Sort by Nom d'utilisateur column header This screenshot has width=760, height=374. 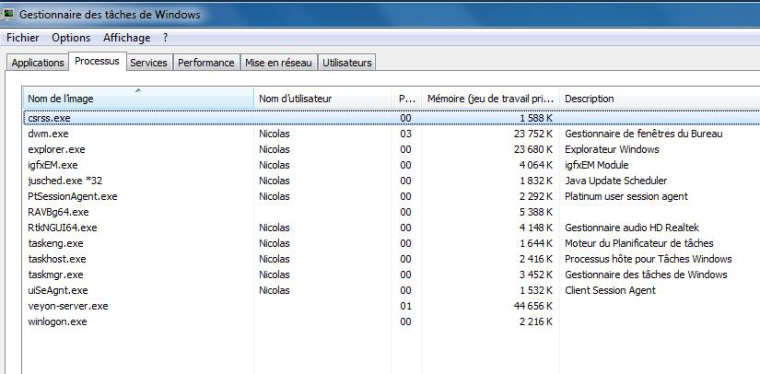(322, 98)
